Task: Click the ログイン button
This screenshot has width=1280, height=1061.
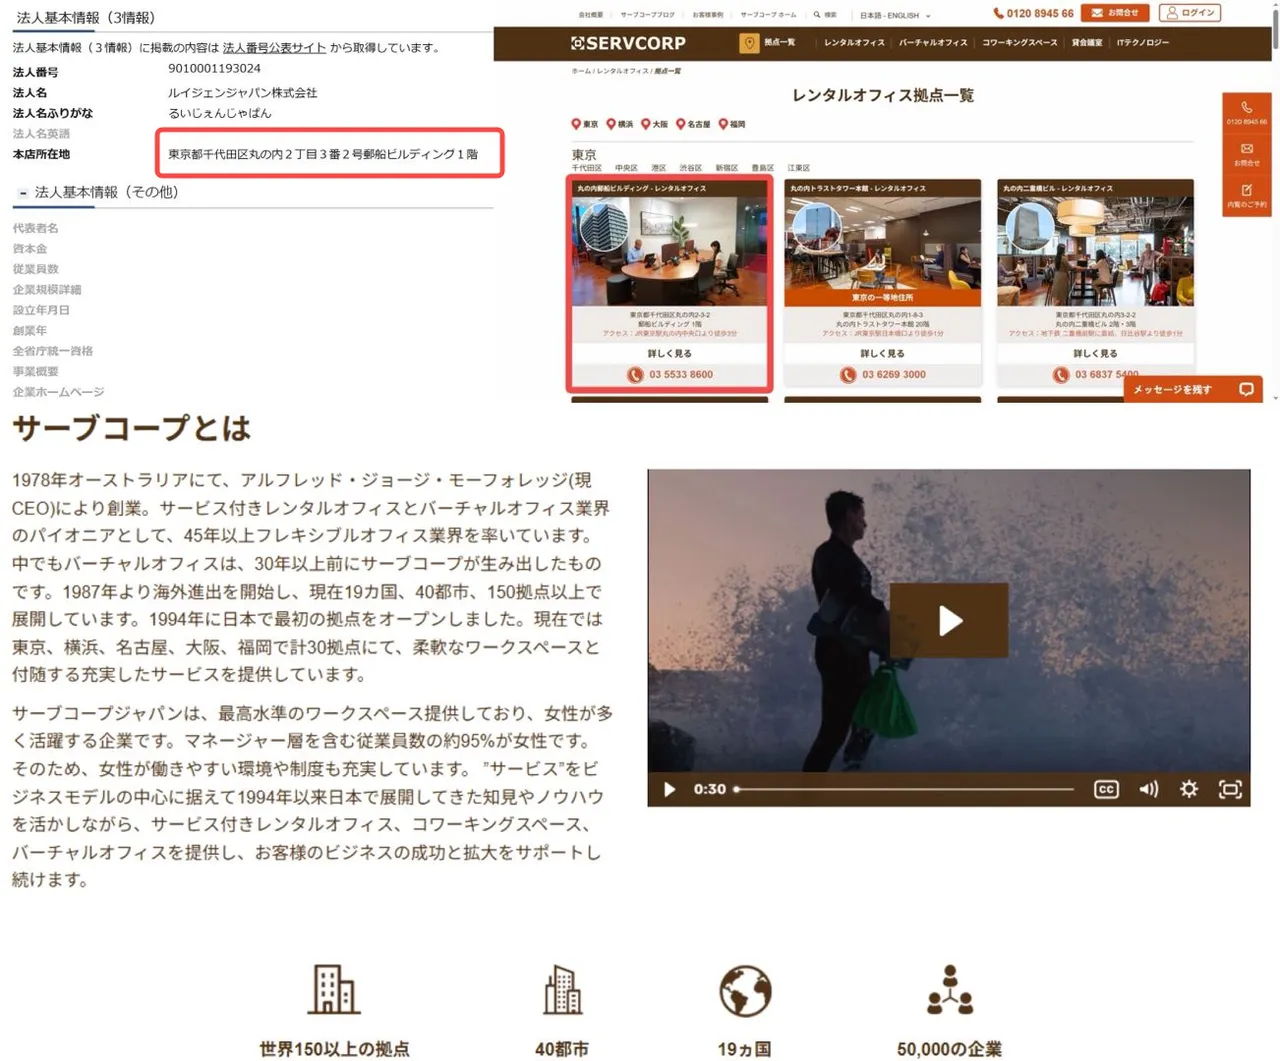Action: (1189, 13)
